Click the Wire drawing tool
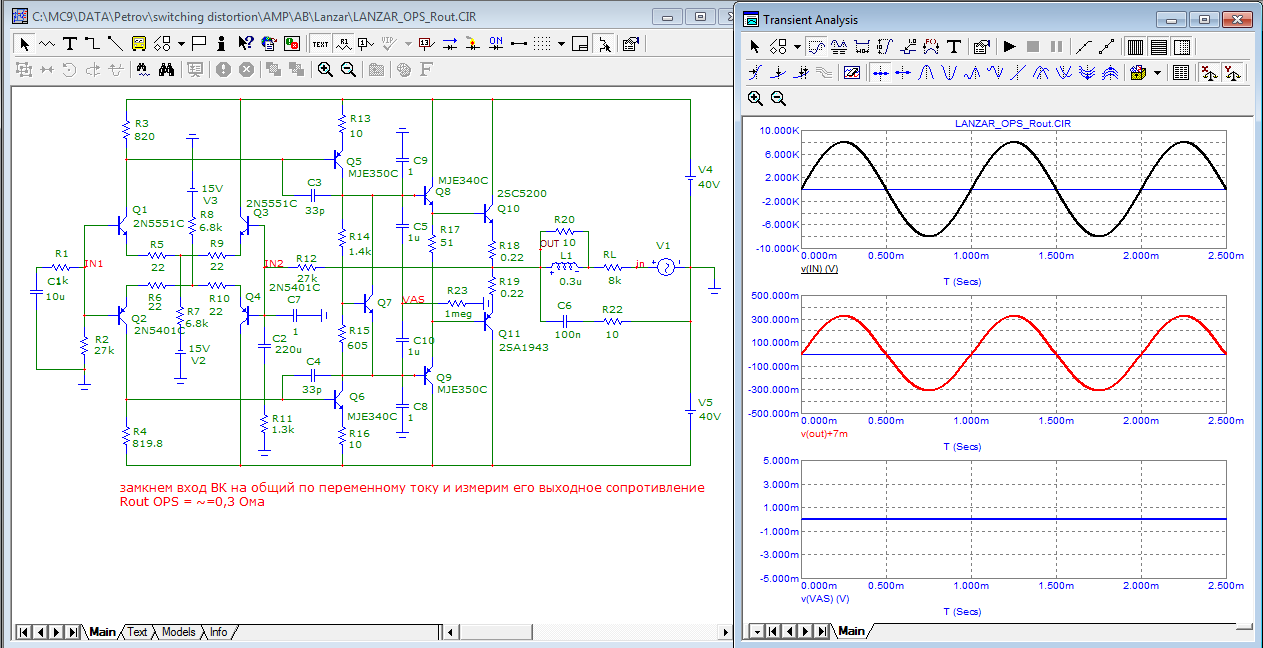 [x=92, y=43]
